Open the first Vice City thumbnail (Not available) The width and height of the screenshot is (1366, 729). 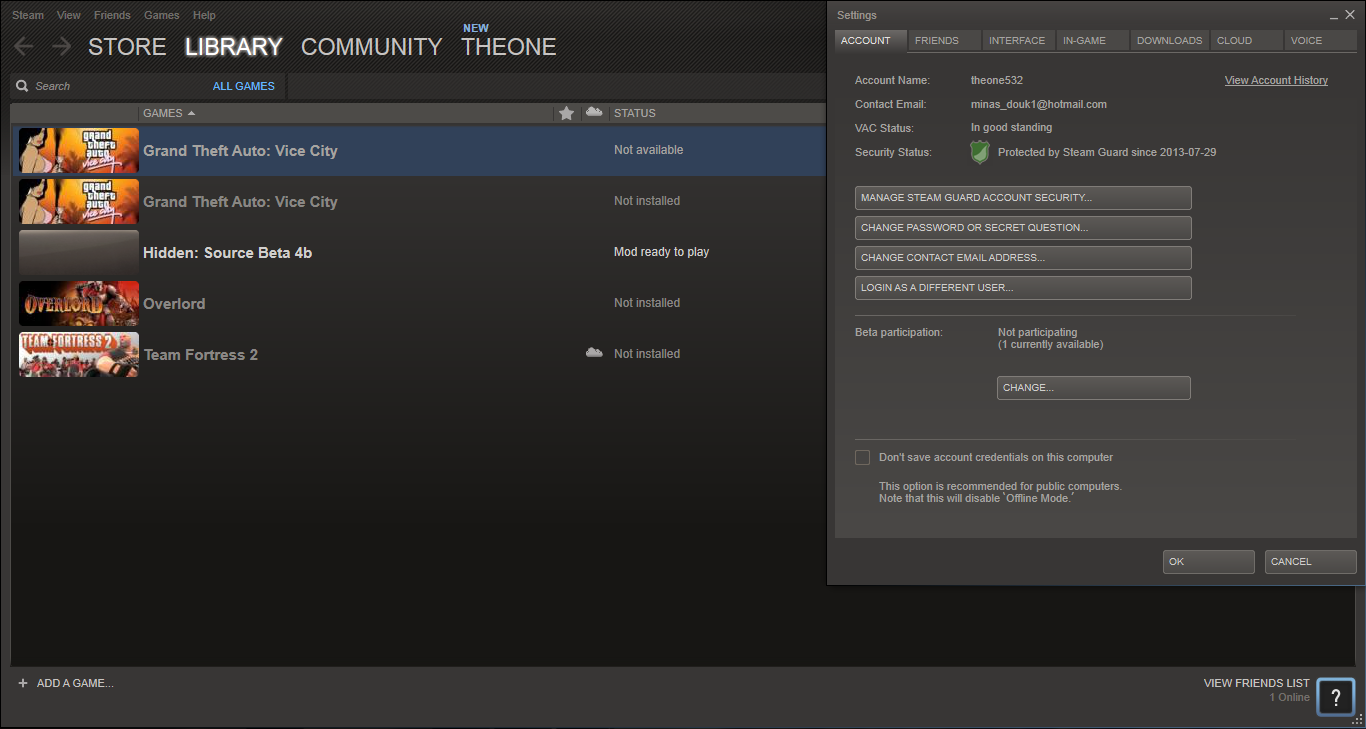point(79,150)
